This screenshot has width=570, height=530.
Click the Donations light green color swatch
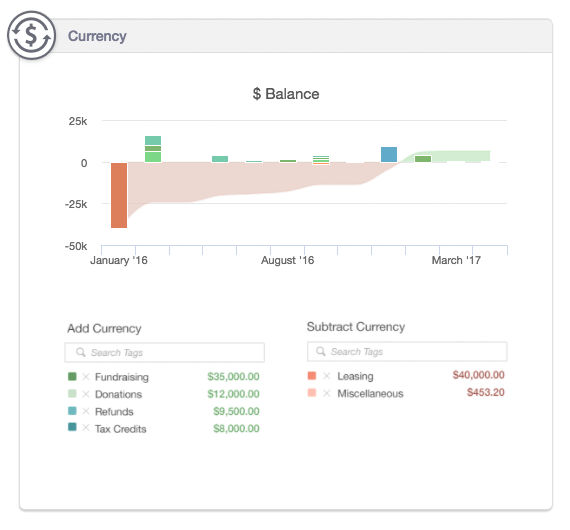point(72,393)
